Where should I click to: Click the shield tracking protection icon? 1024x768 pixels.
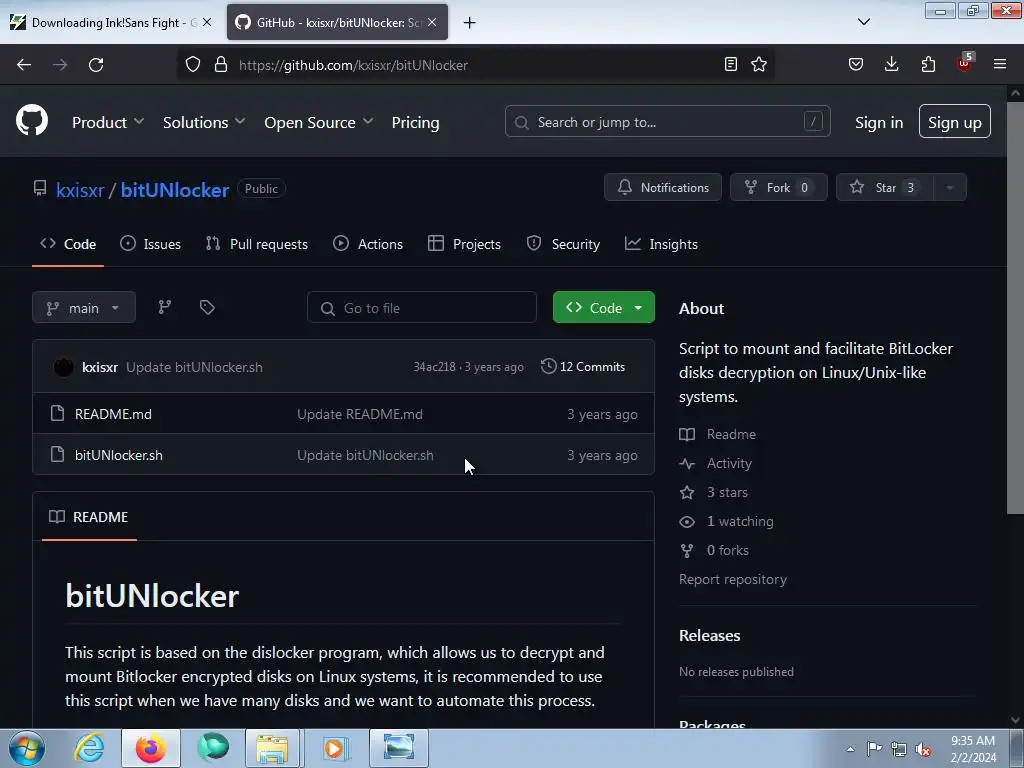[x=193, y=65]
